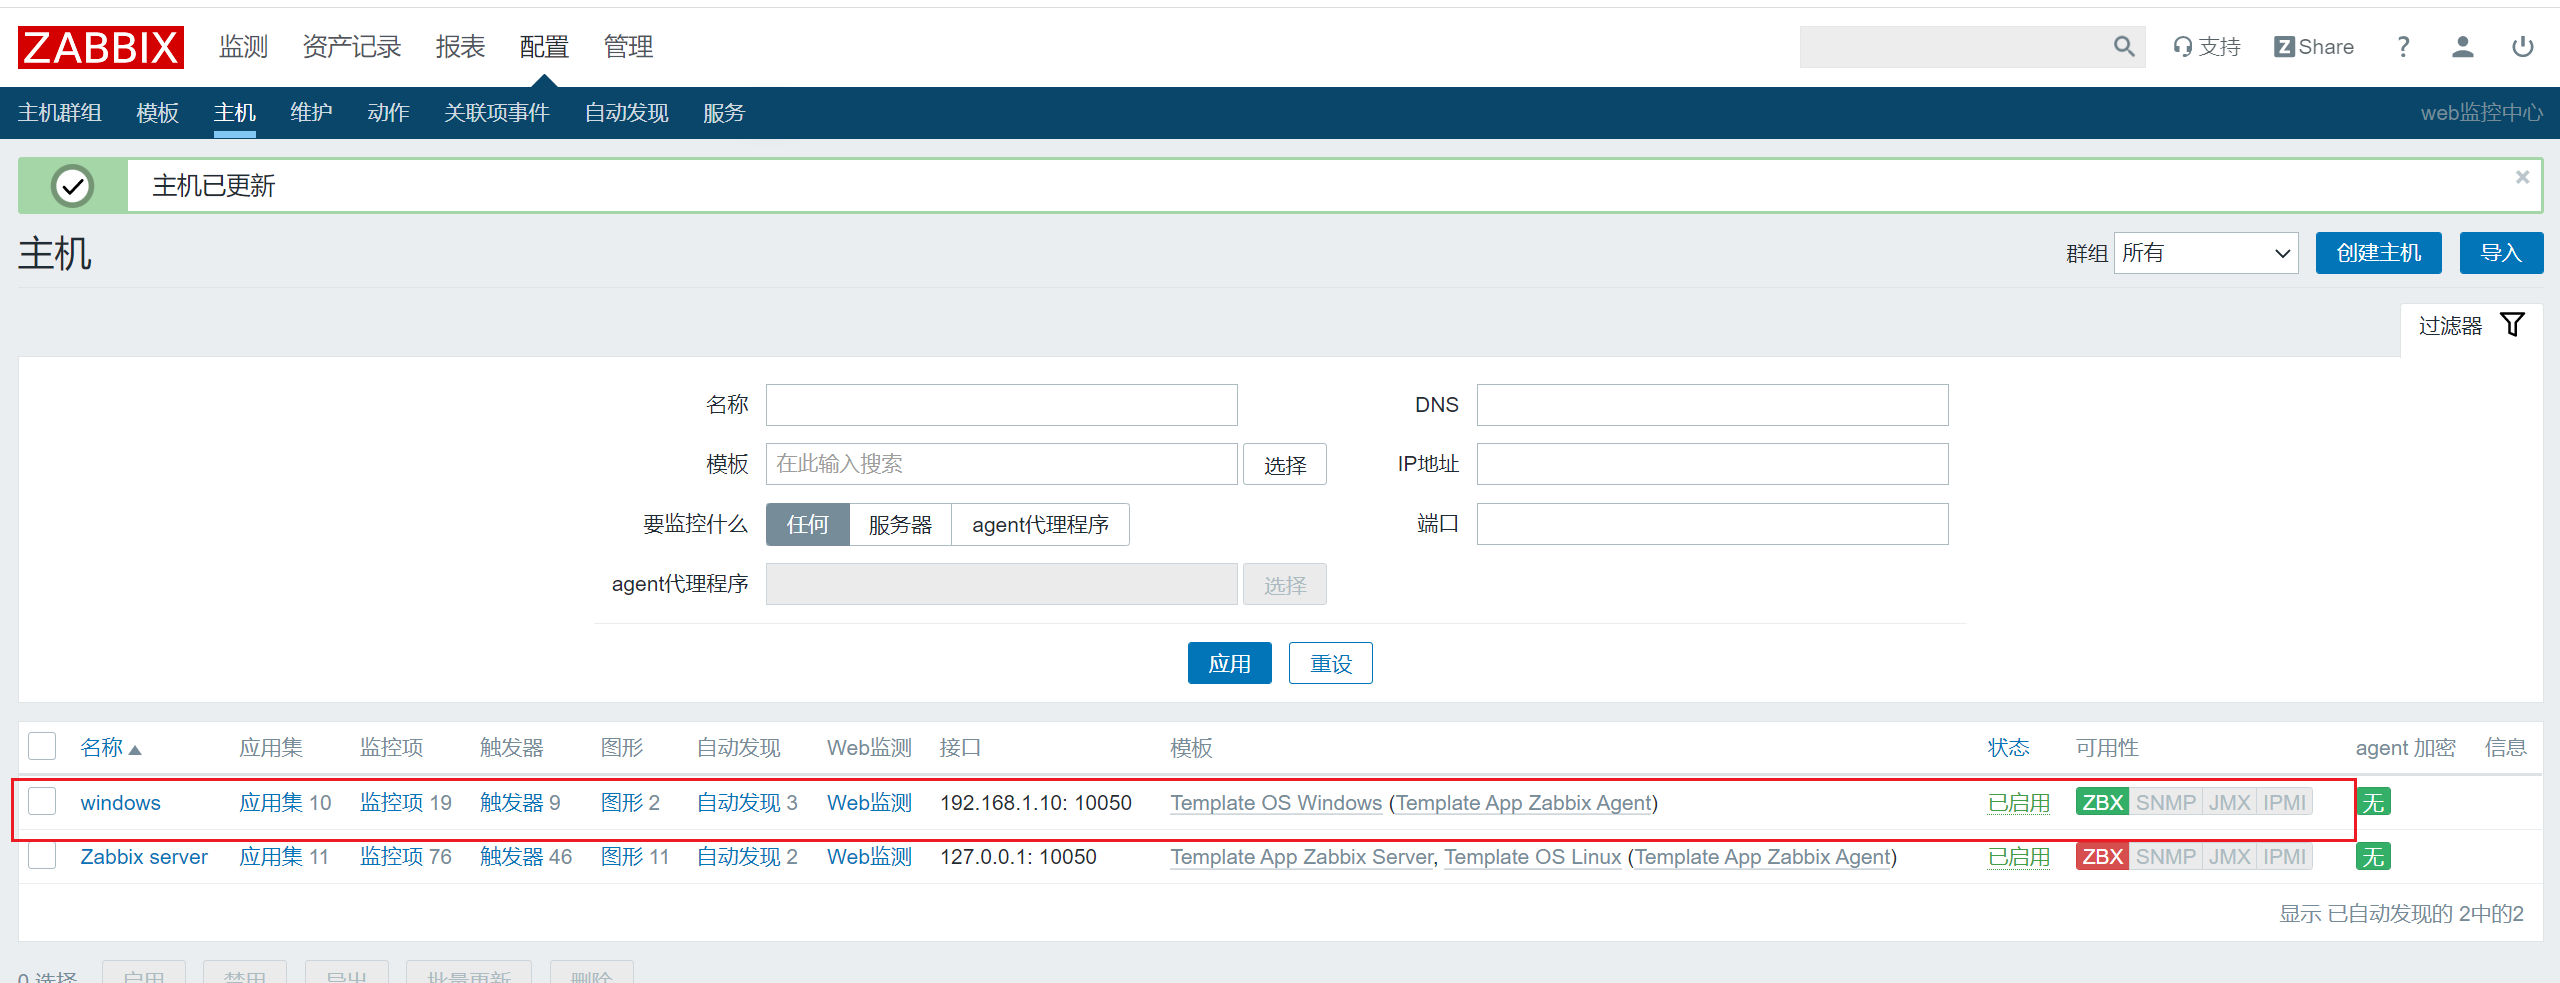Image resolution: width=2560 pixels, height=983 pixels.
Task: Click the 应用 filter button
Action: pos(1230,663)
